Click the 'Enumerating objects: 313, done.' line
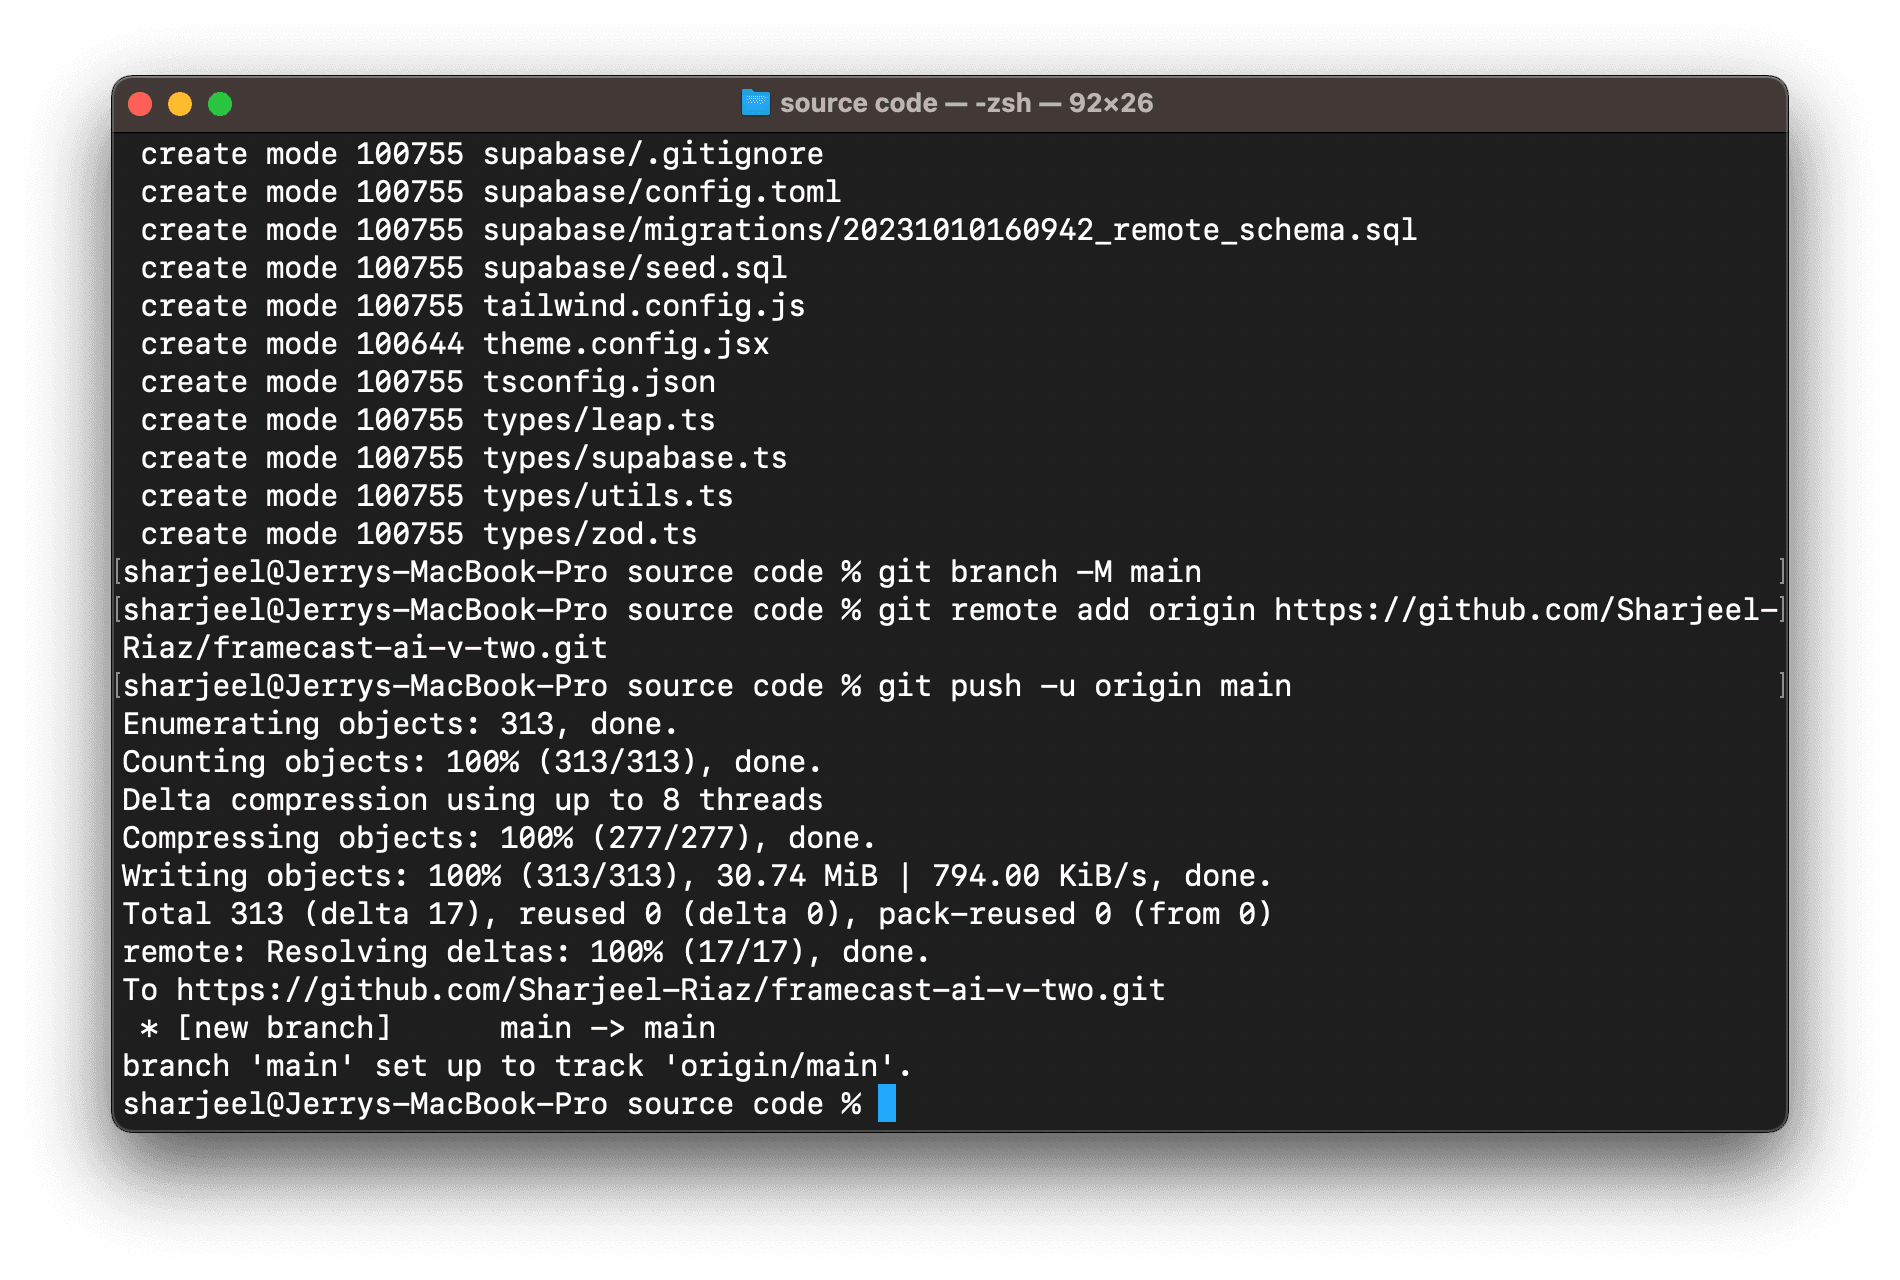Image resolution: width=1900 pixels, height=1280 pixels. [400, 724]
